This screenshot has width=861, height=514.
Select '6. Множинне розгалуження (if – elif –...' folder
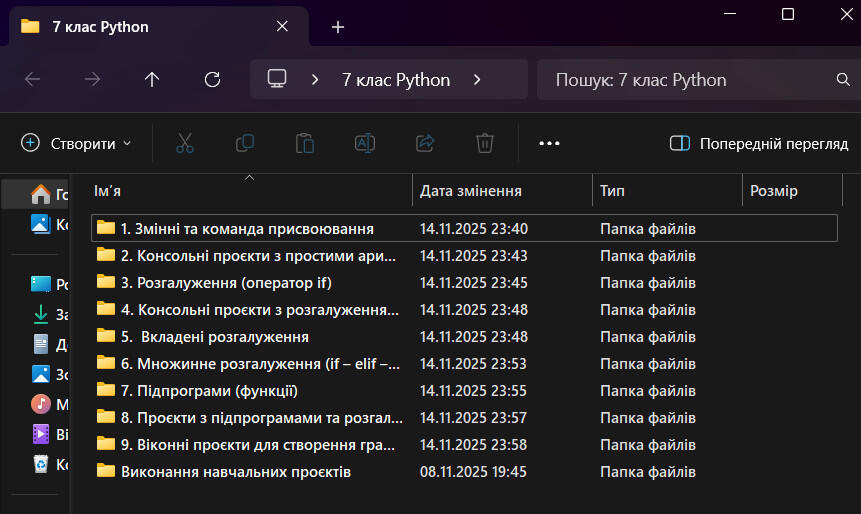[464, 364]
